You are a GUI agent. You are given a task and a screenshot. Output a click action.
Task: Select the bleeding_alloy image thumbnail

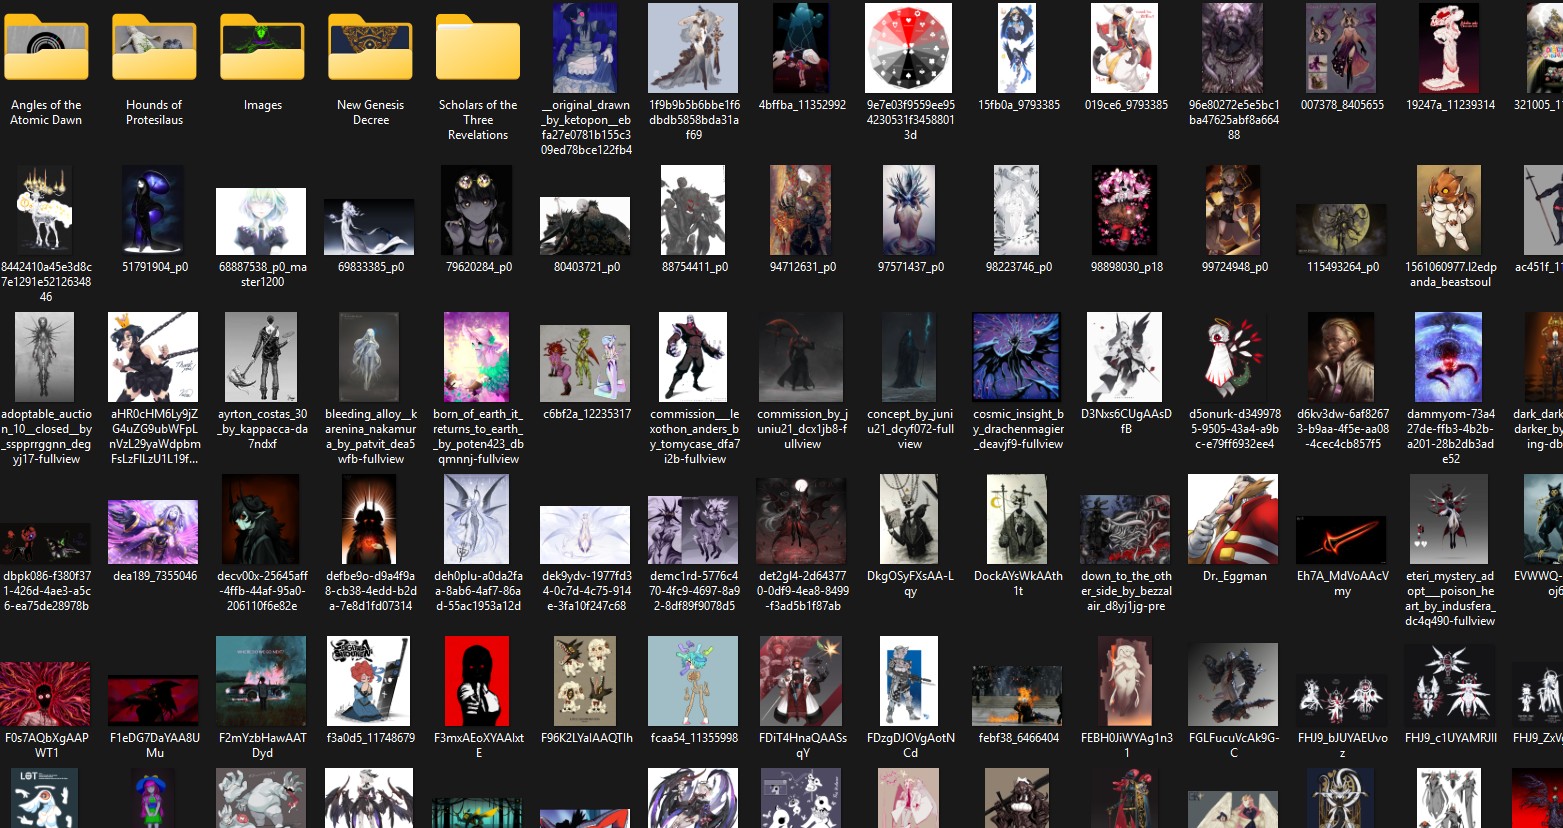(370, 357)
